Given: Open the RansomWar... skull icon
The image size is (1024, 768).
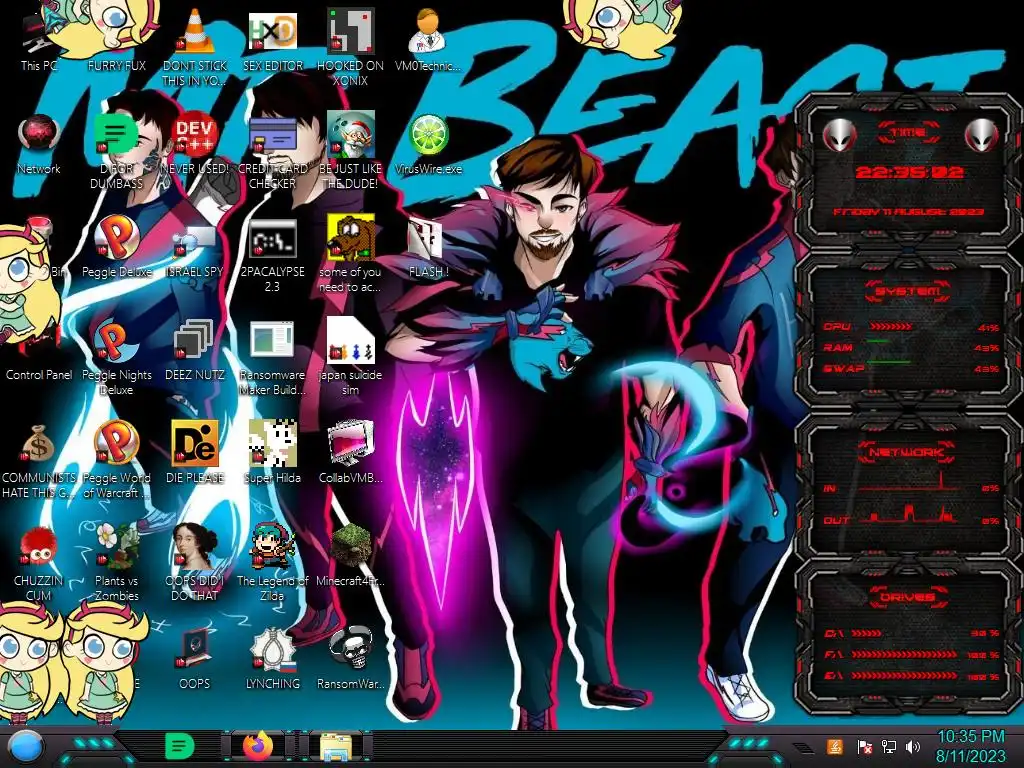Looking at the screenshot, I should point(350,658).
